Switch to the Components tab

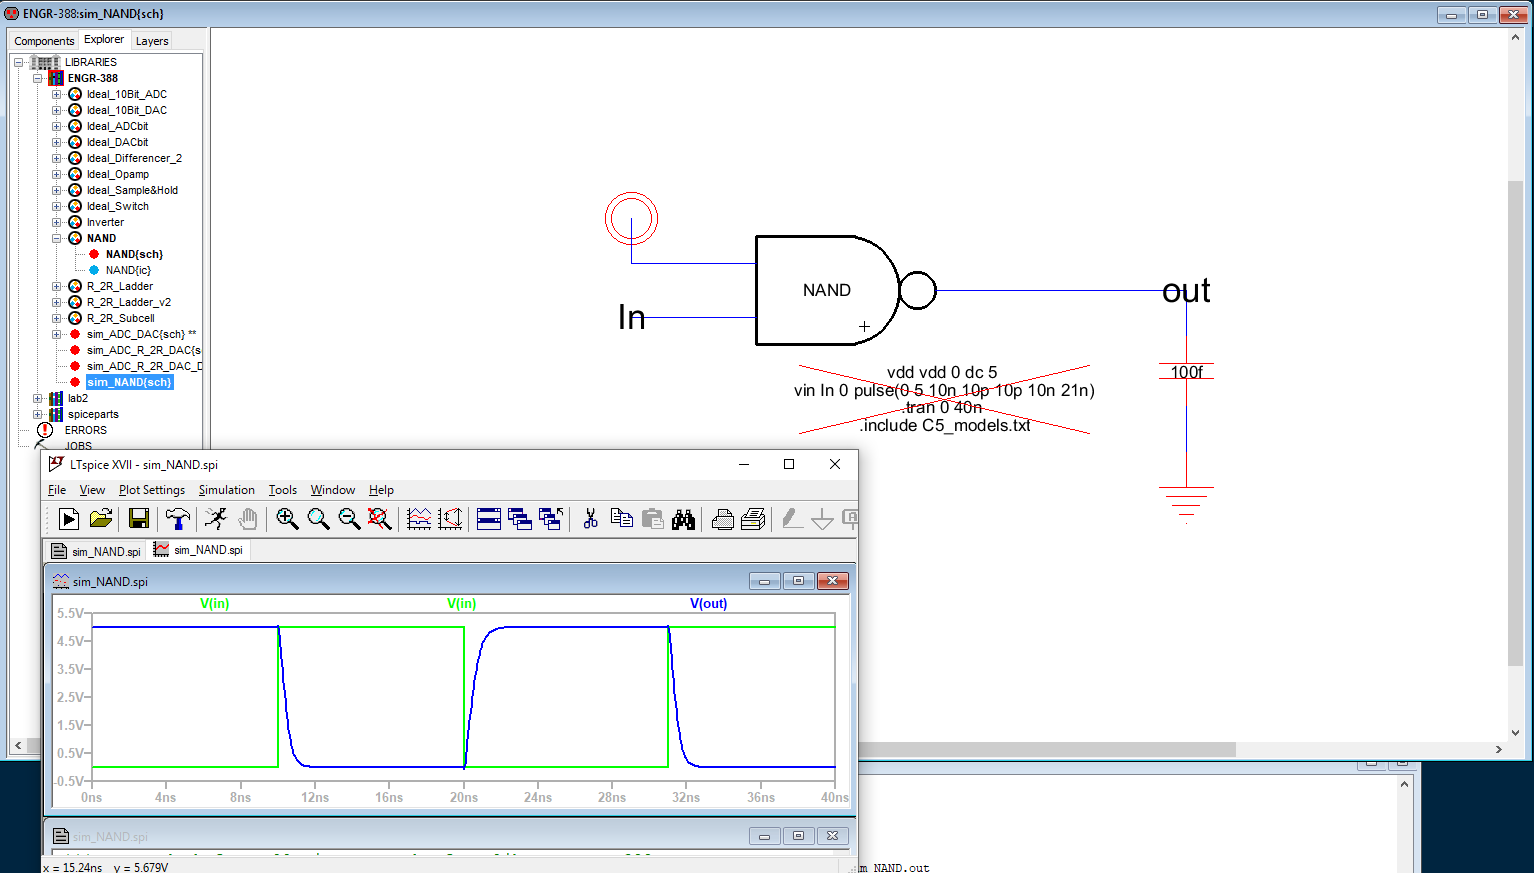44,41
